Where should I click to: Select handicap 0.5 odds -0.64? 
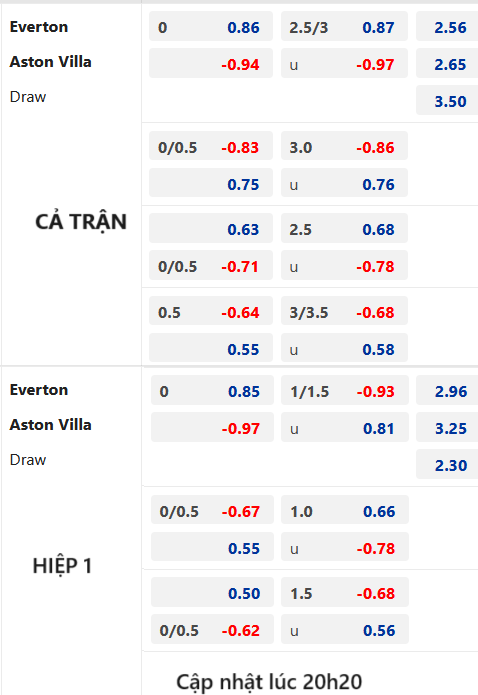point(211,312)
